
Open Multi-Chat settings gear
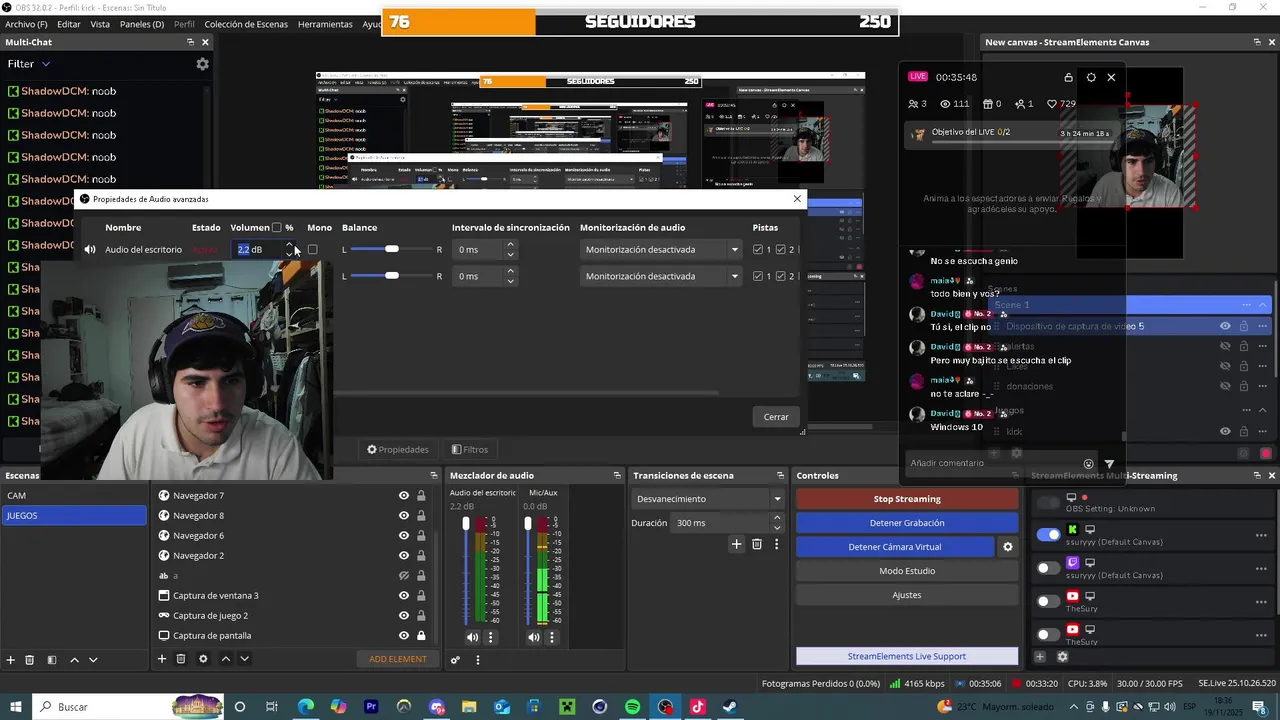click(202, 64)
